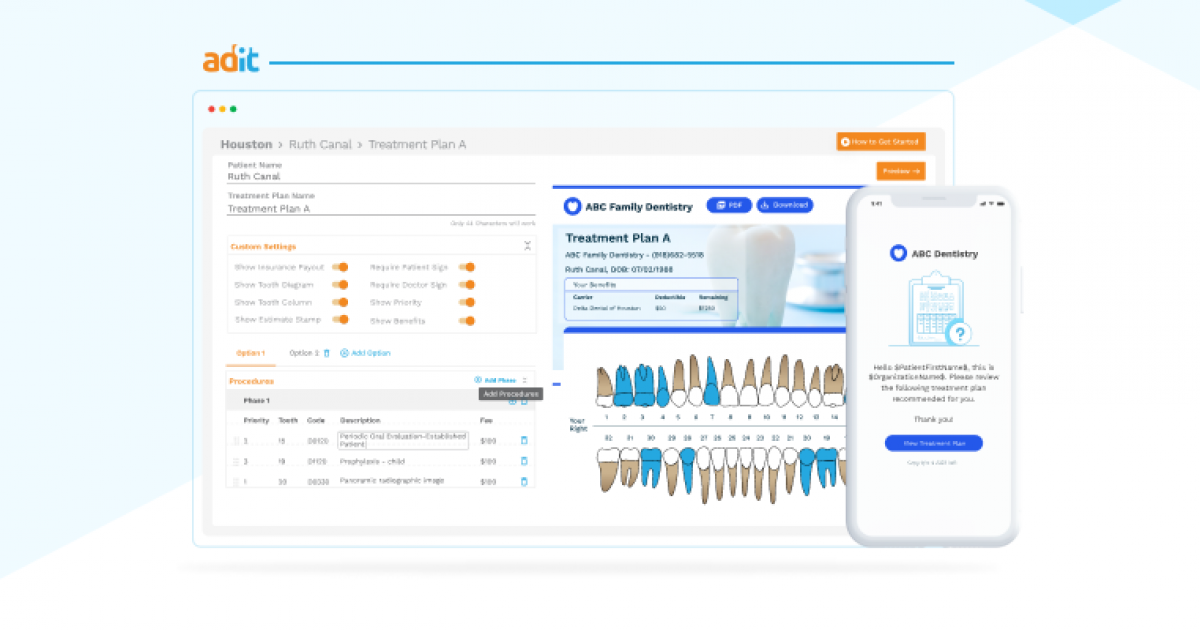The image size is (1200, 630).
Task: Toggle Show Insurance Payout switch
Action: (x=341, y=267)
